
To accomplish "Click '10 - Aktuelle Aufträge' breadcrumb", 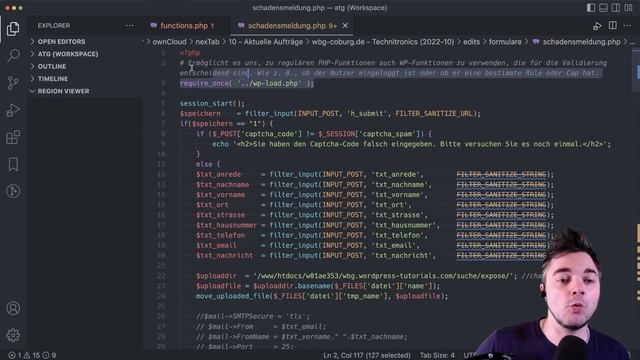I will (x=266, y=42).
